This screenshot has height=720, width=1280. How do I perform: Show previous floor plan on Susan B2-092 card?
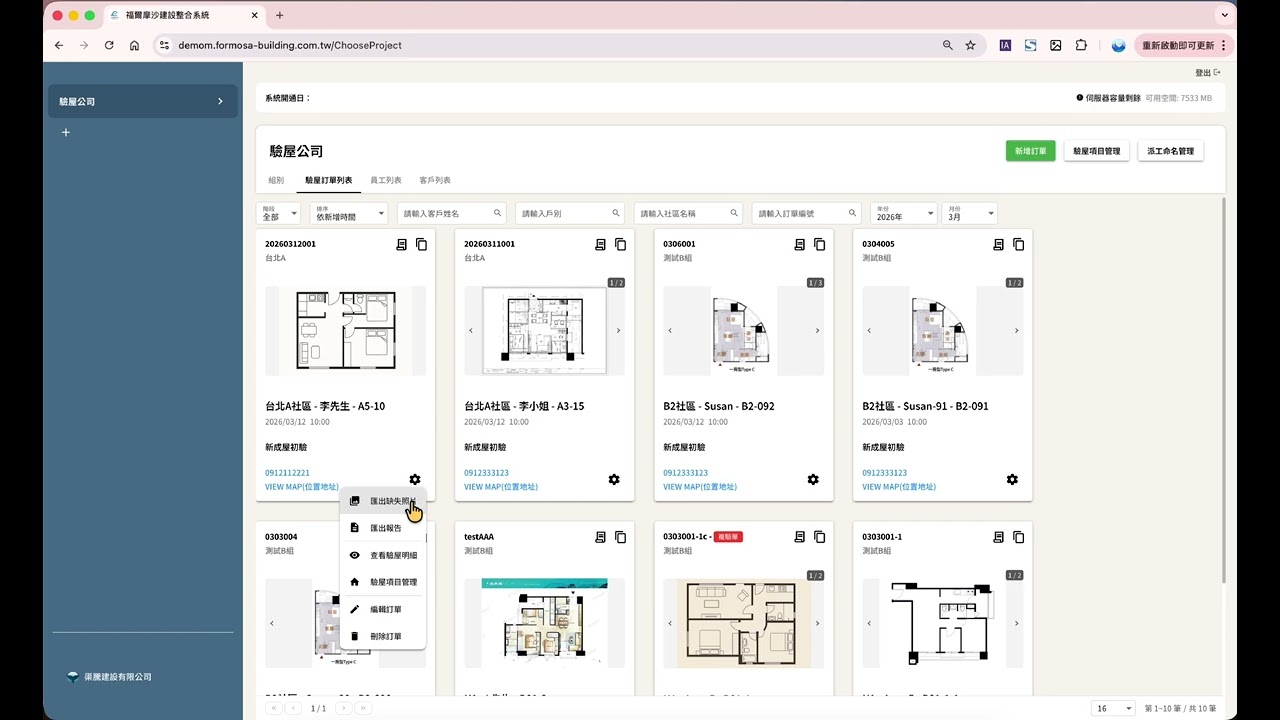point(670,330)
